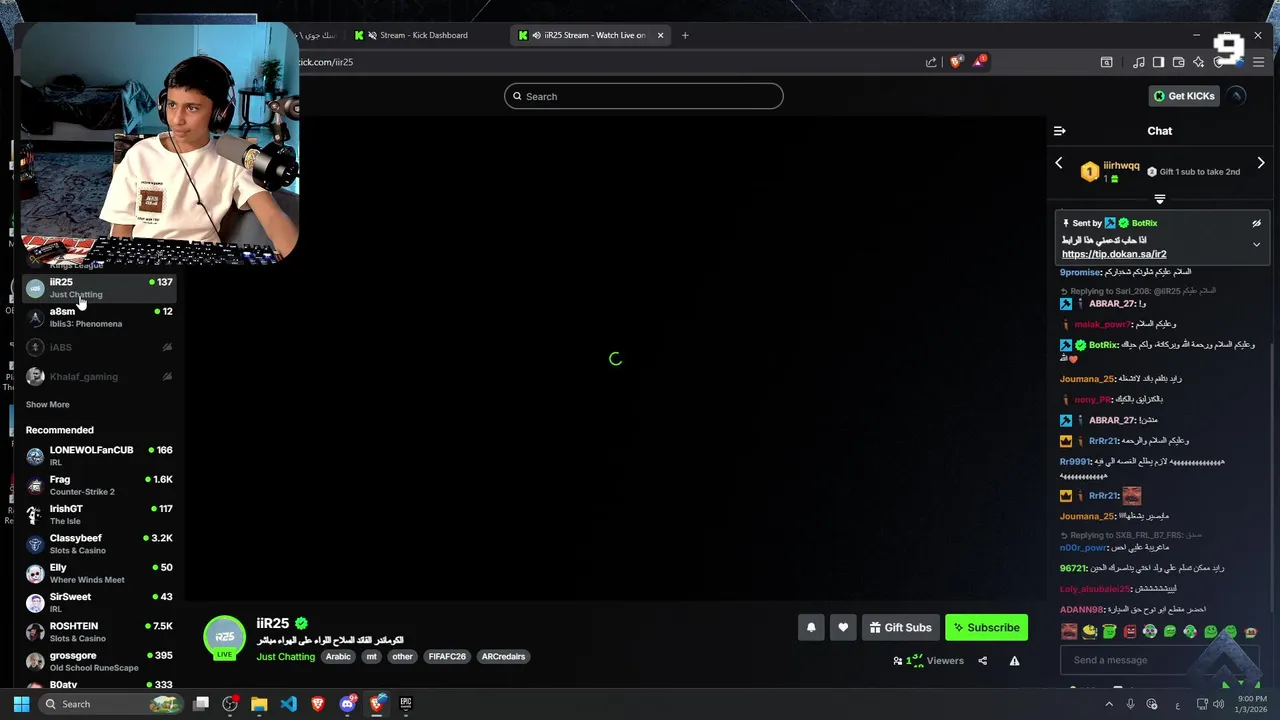Open Elly's Where Winds Meet channel

[100, 573]
